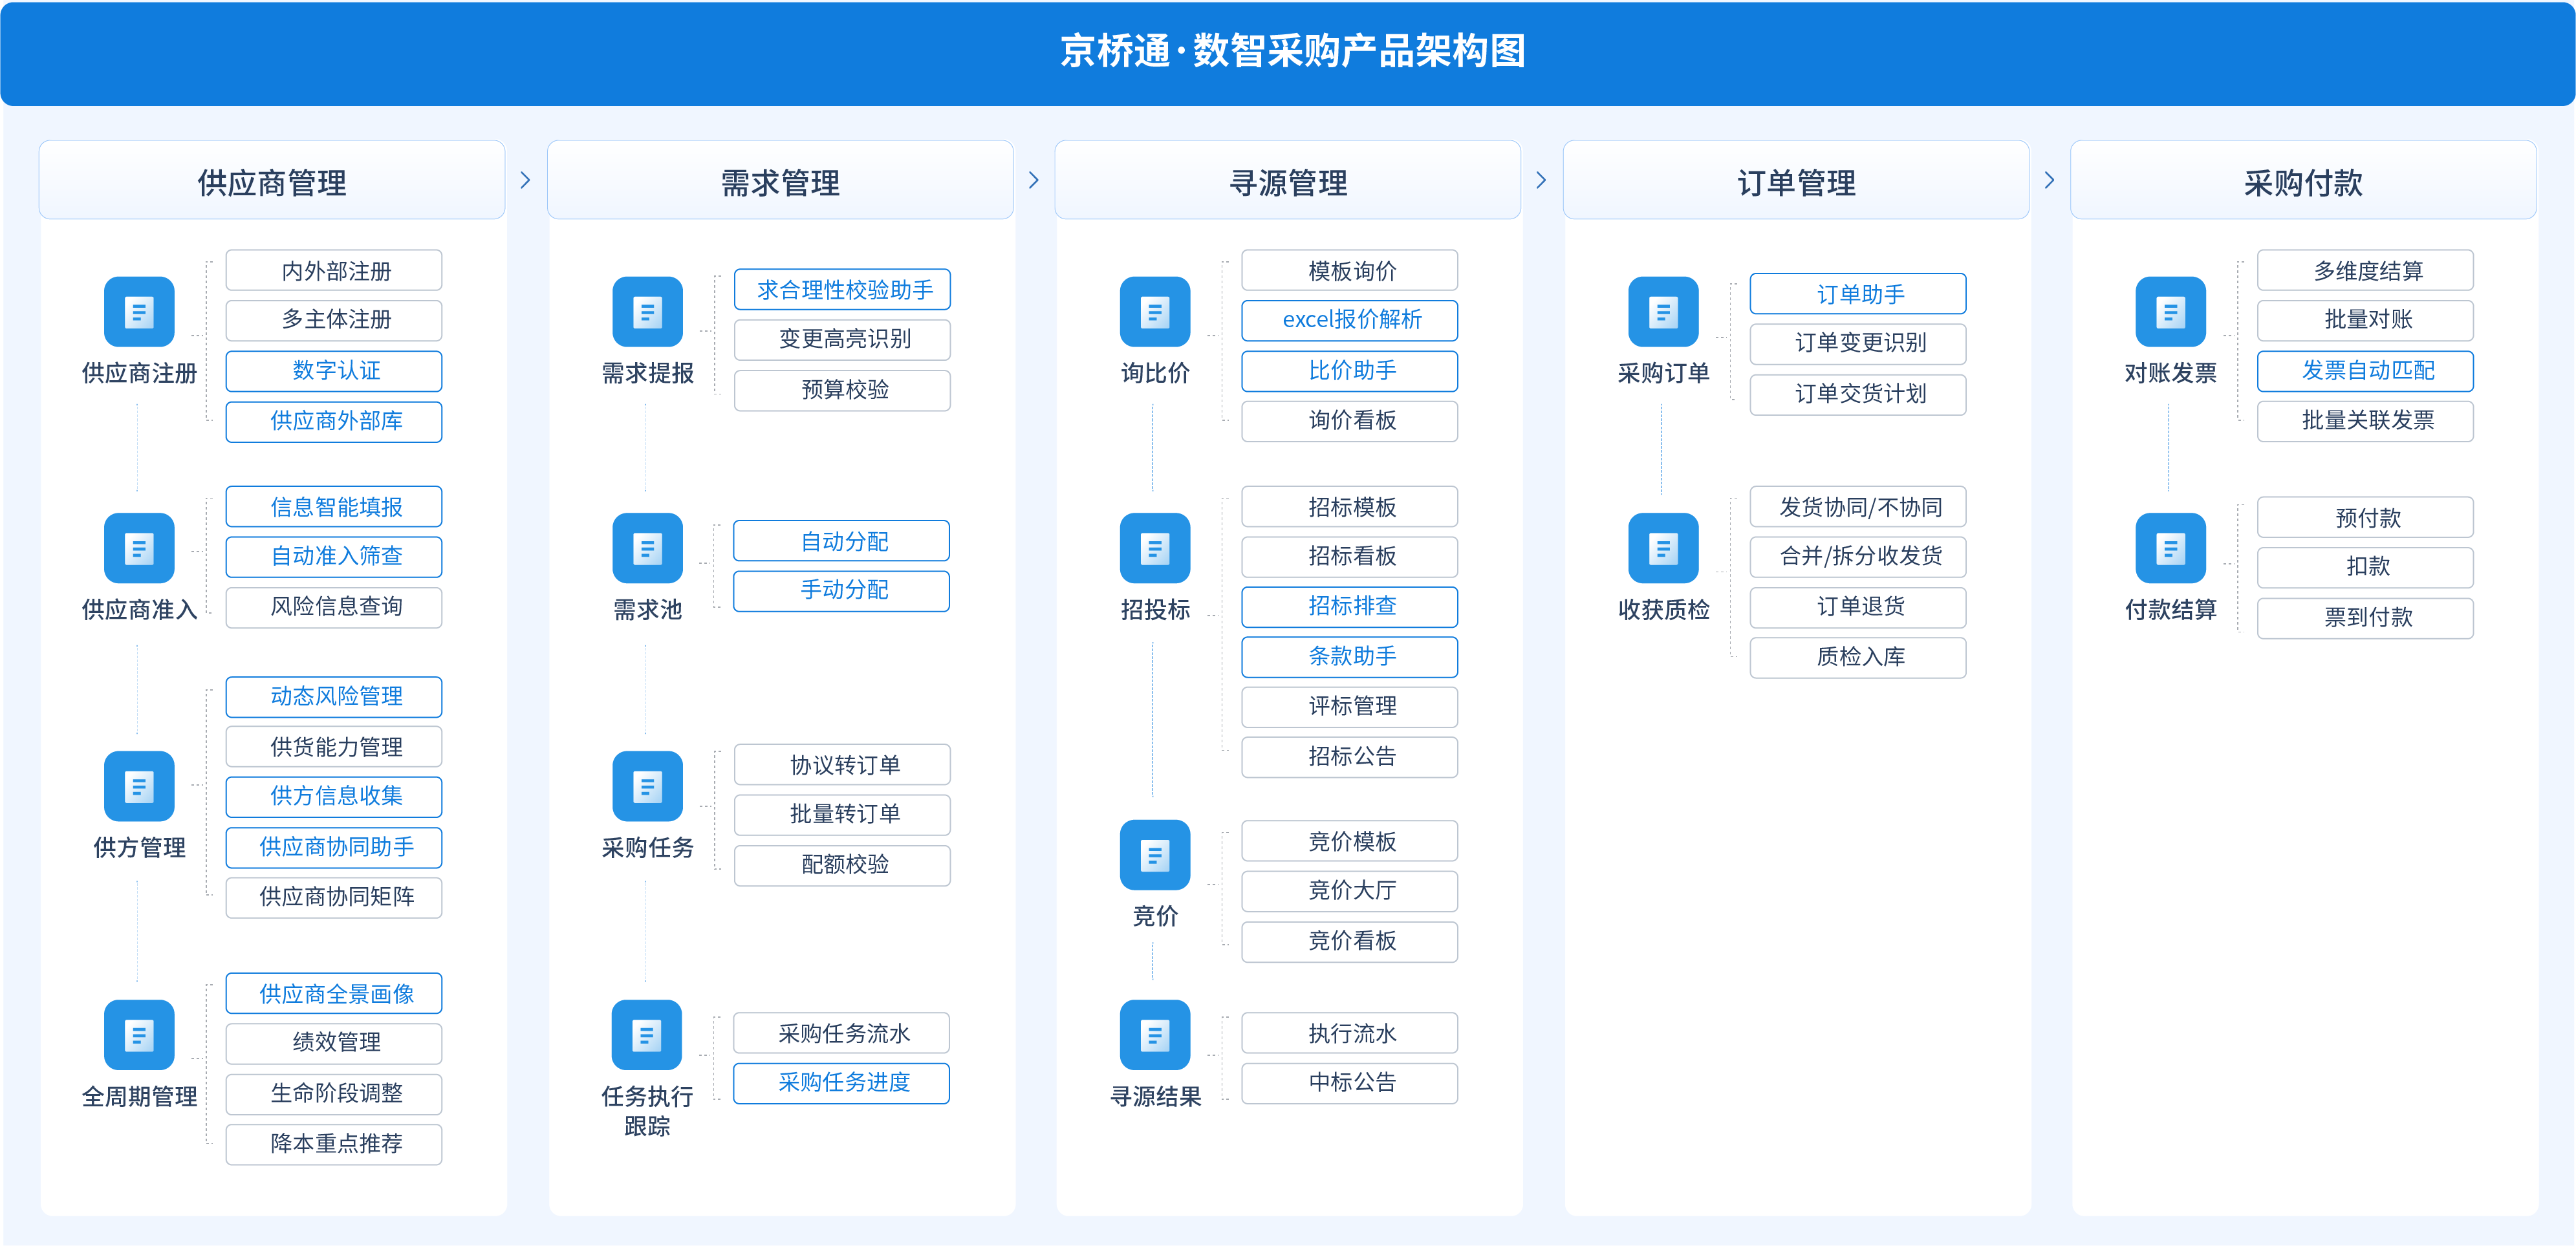Click 多主体注册 text box
The image size is (2576, 1246).
pyautogui.click(x=334, y=320)
